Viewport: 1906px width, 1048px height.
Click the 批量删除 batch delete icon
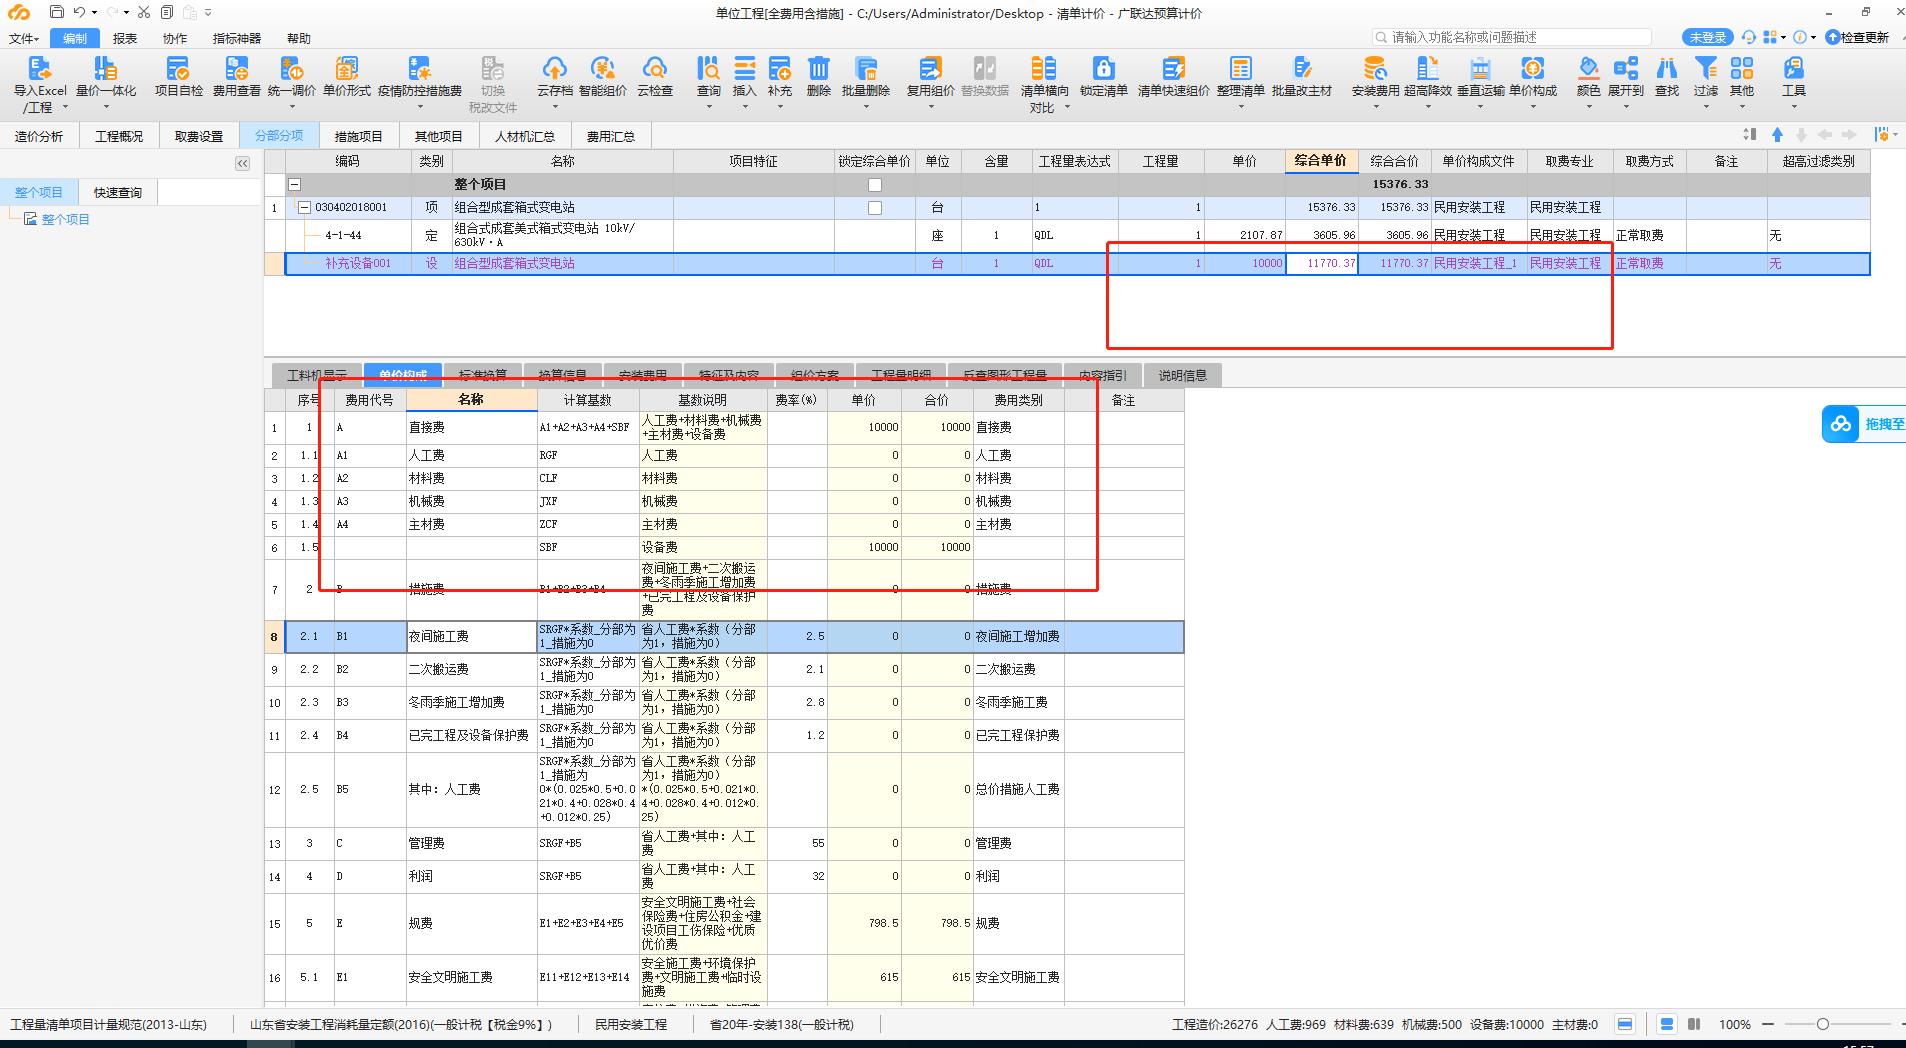point(866,68)
